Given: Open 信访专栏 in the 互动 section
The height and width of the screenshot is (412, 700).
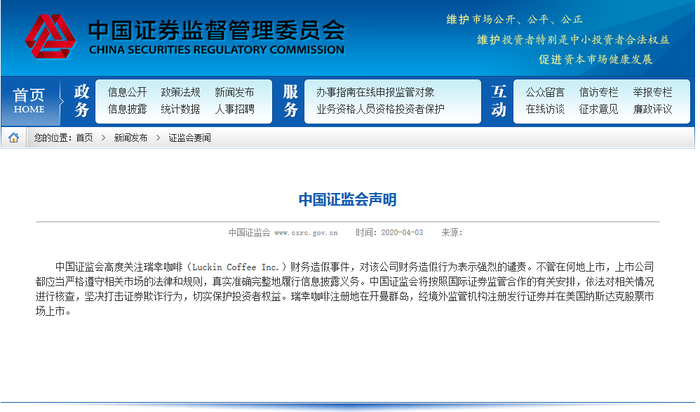Looking at the screenshot, I should [599, 92].
